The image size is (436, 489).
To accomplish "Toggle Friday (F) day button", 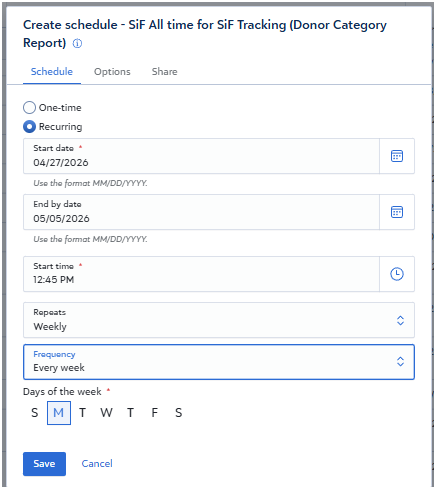I will coord(154,413).
